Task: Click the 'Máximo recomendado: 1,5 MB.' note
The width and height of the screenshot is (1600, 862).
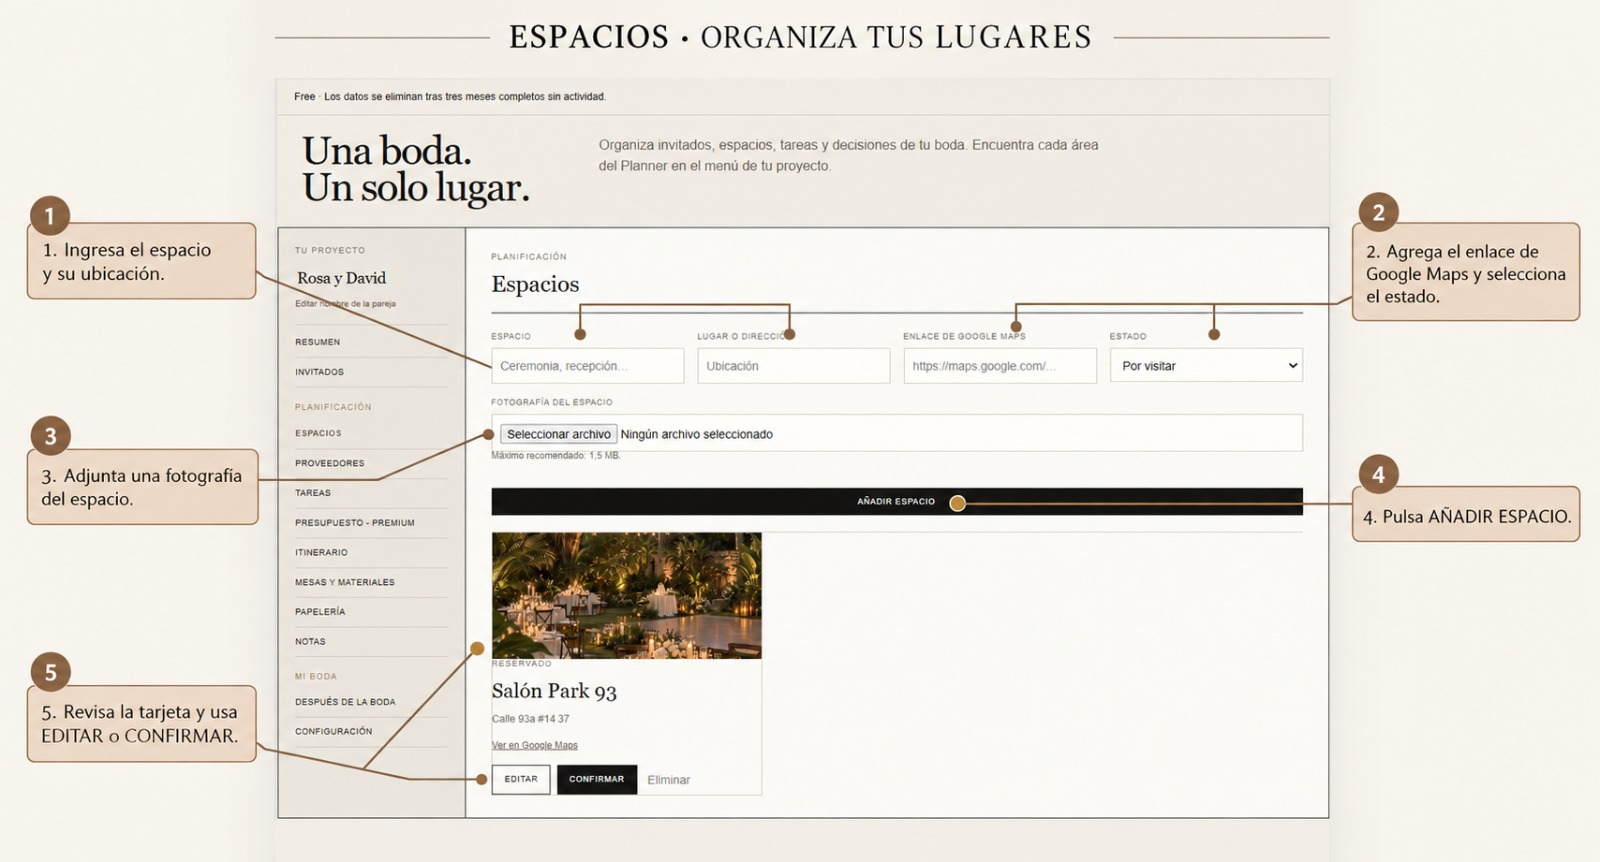Action: coord(556,456)
